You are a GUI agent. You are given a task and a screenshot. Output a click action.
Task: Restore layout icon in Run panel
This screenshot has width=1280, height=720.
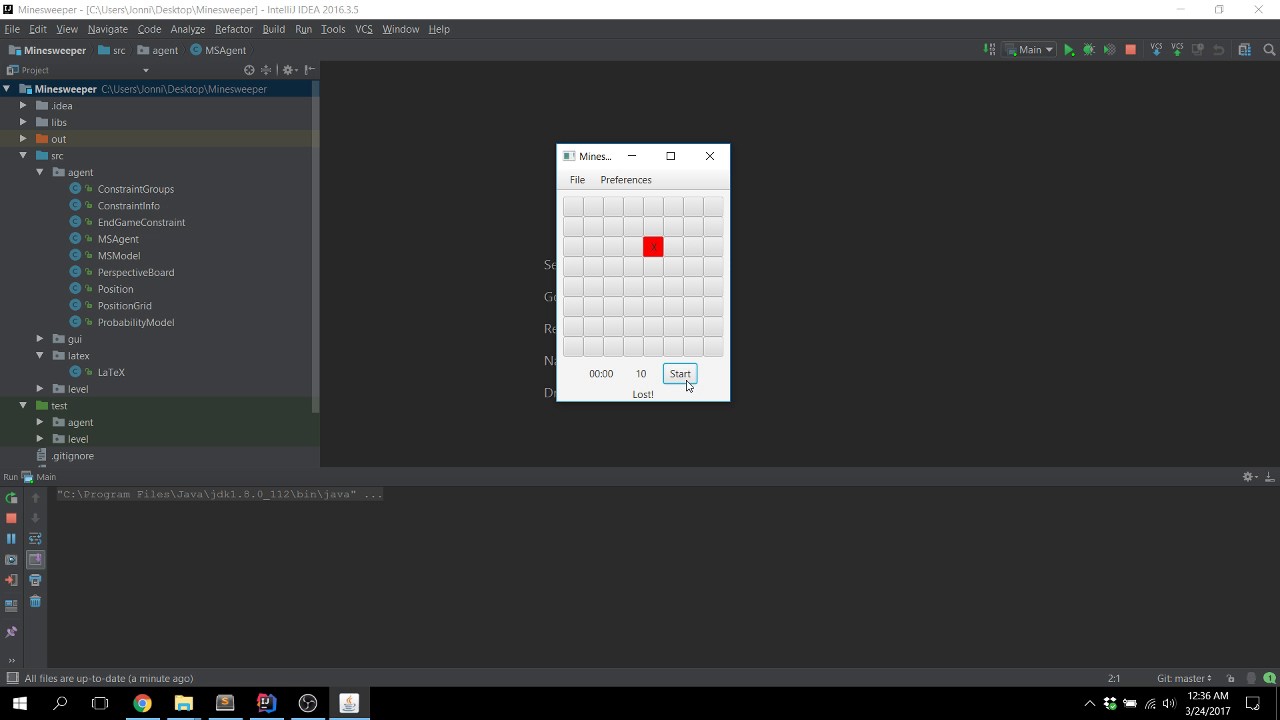pyautogui.click(x=12, y=605)
